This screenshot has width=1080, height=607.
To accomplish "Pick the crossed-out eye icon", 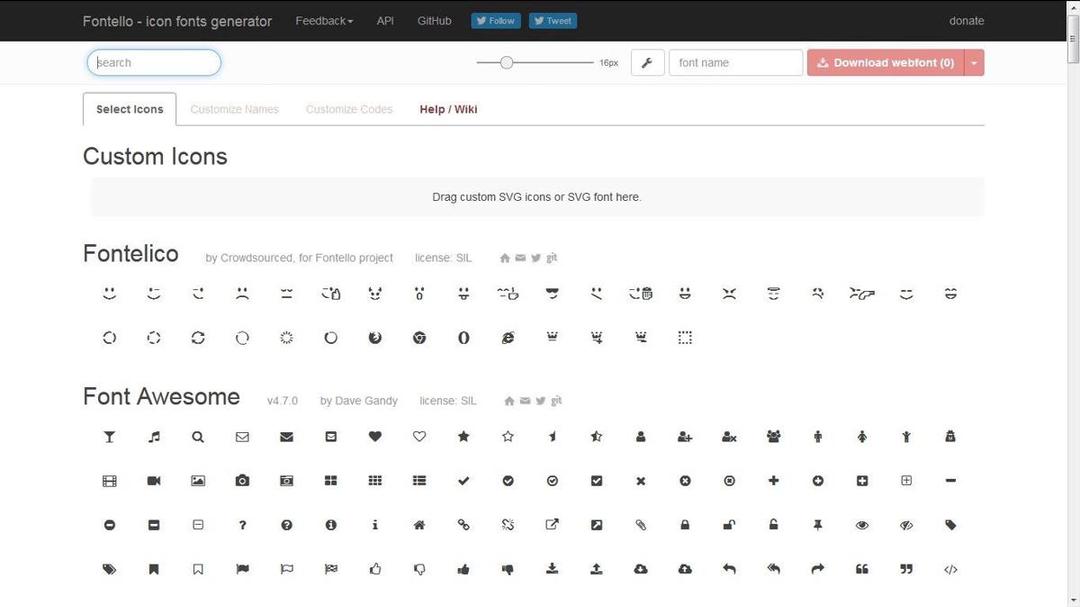I will pos(906,525).
